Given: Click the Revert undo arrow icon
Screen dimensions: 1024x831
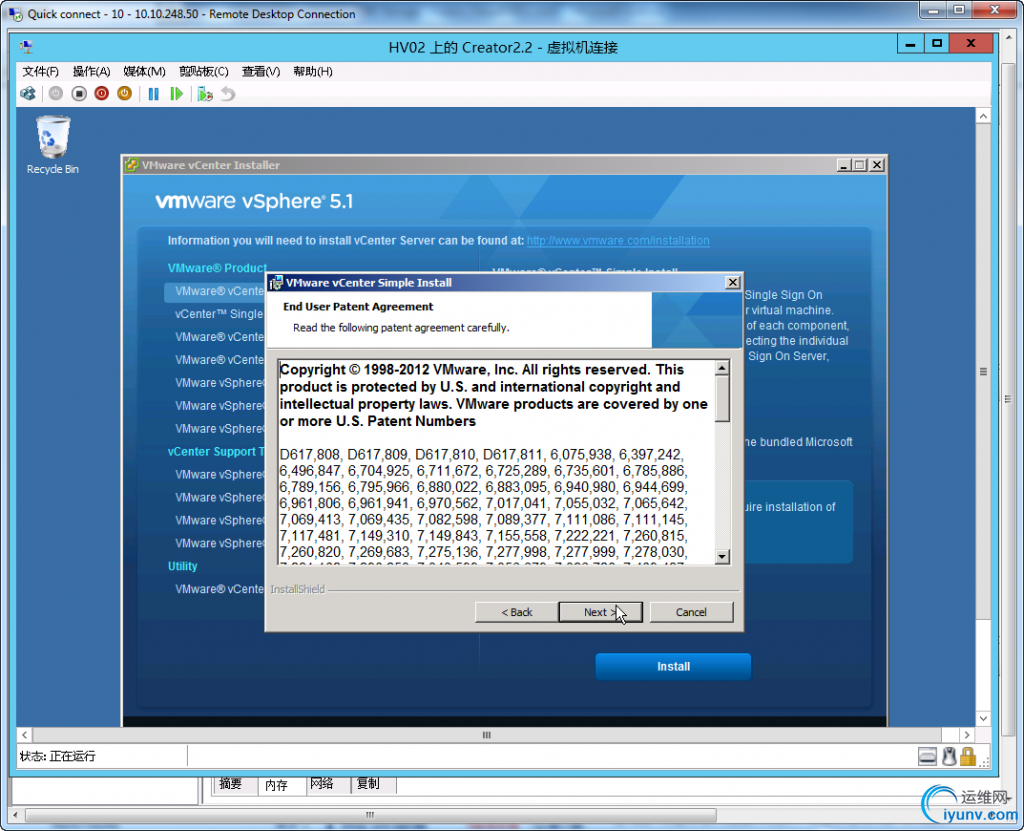Looking at the screenshot, I should coord(227,93).
